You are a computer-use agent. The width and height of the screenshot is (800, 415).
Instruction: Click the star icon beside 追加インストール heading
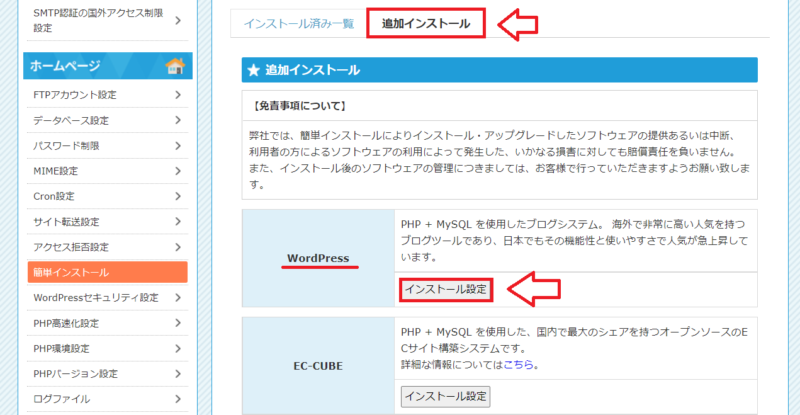pos(254,70)
